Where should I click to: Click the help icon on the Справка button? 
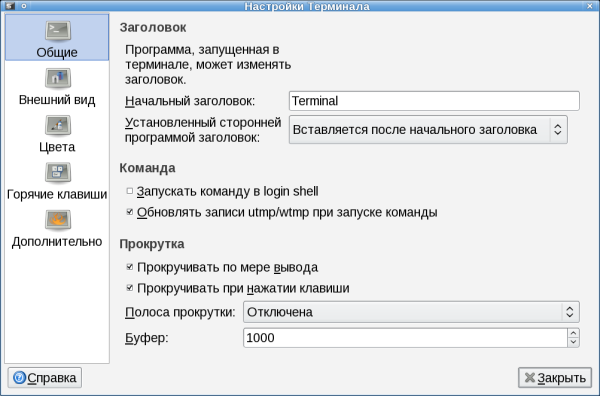[x=19, y=378]
